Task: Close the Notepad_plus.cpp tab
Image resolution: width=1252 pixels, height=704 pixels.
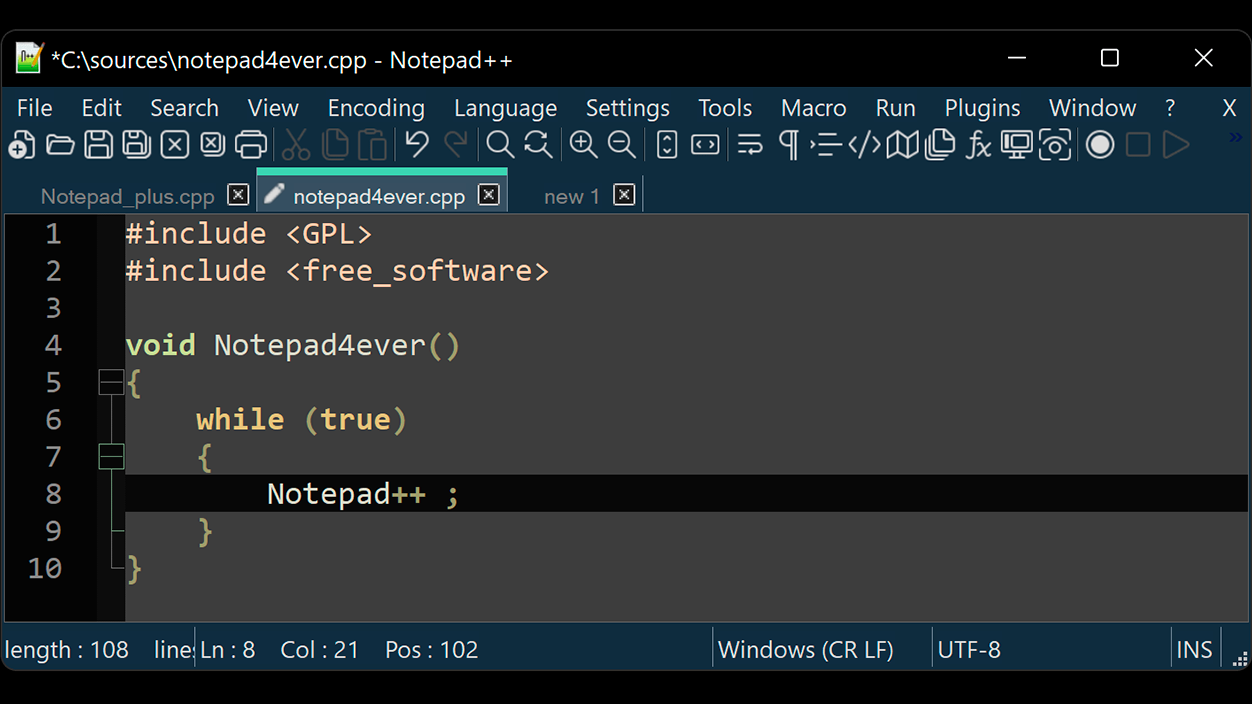Action: pyautogui.click(x=238, y=195)
